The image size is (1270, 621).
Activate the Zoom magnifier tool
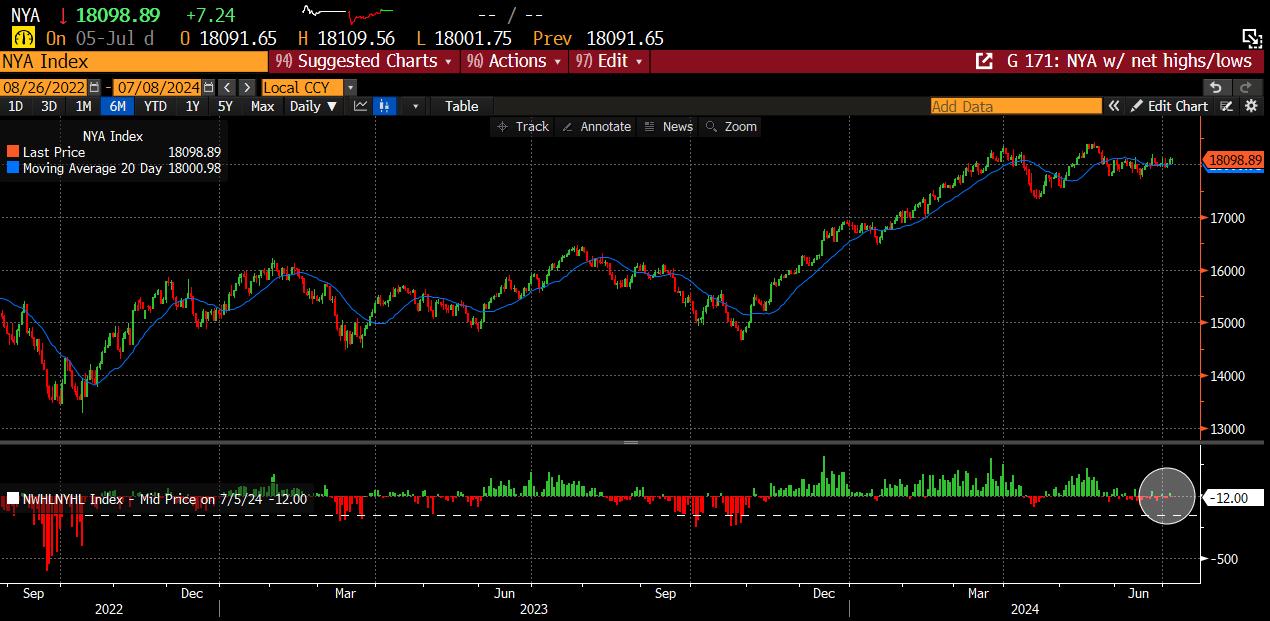click(731, 126)
